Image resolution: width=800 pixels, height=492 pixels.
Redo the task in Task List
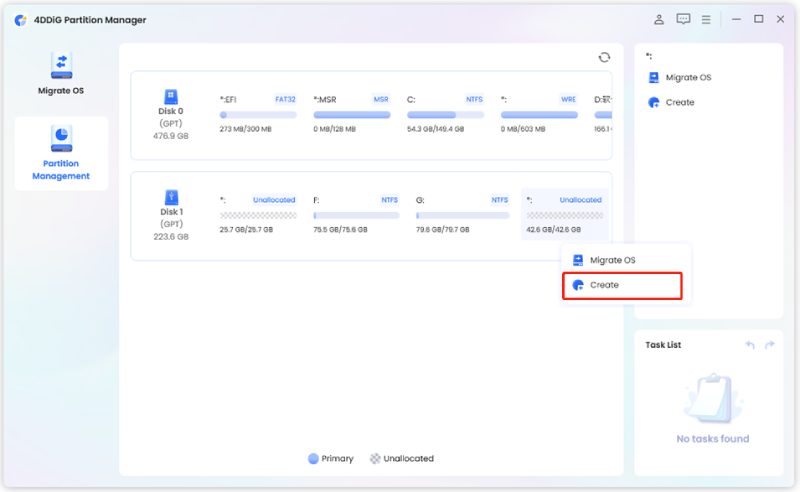pos(769,345)
